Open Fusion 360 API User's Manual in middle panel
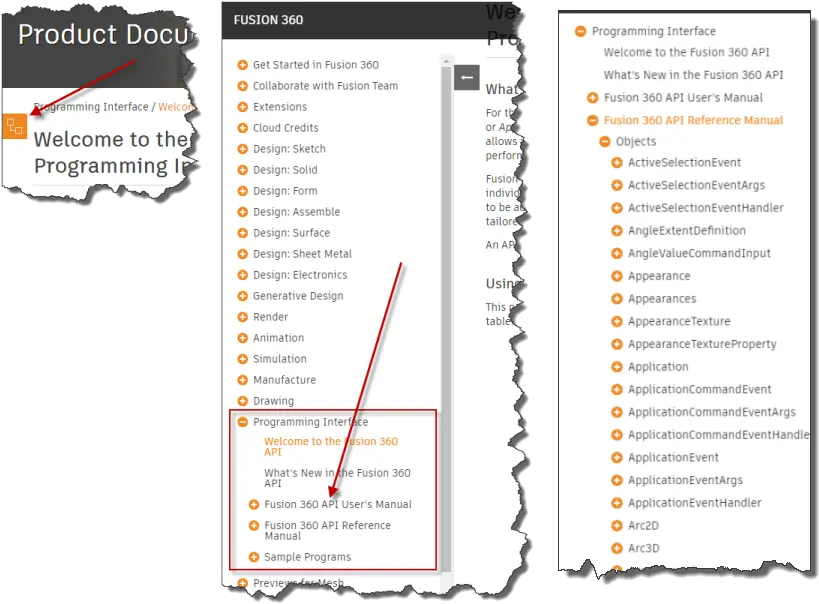 point(337,504)
